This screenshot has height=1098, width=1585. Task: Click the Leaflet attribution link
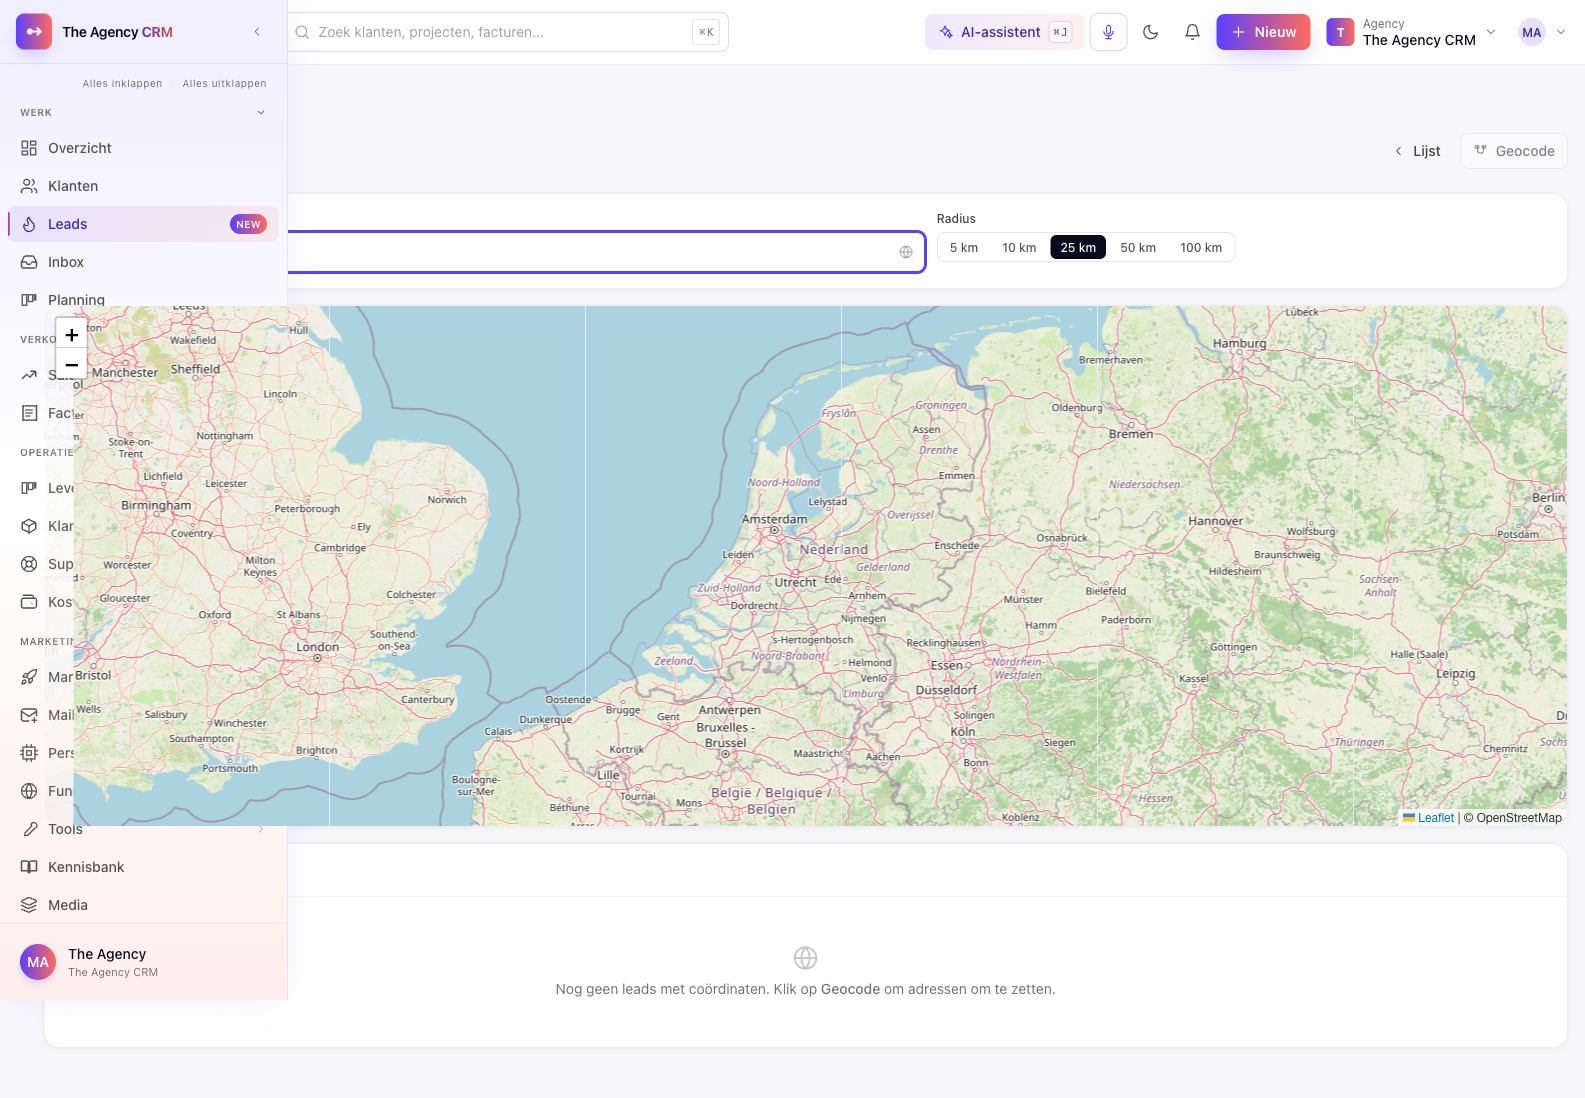[1428, 818]
